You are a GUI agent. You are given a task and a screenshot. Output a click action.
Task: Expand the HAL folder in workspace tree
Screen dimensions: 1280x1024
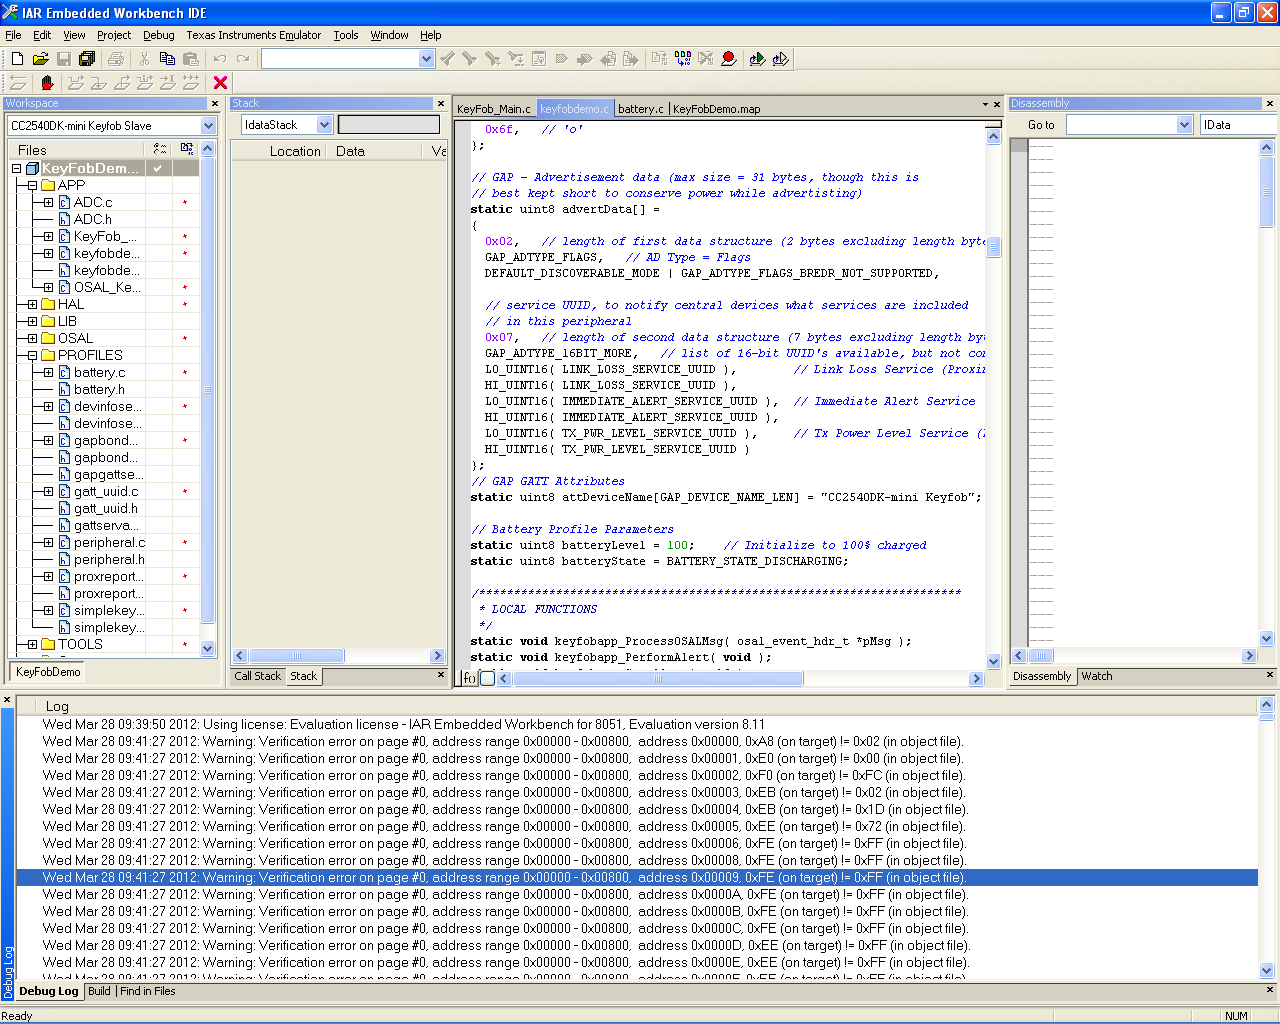[32, 304]
